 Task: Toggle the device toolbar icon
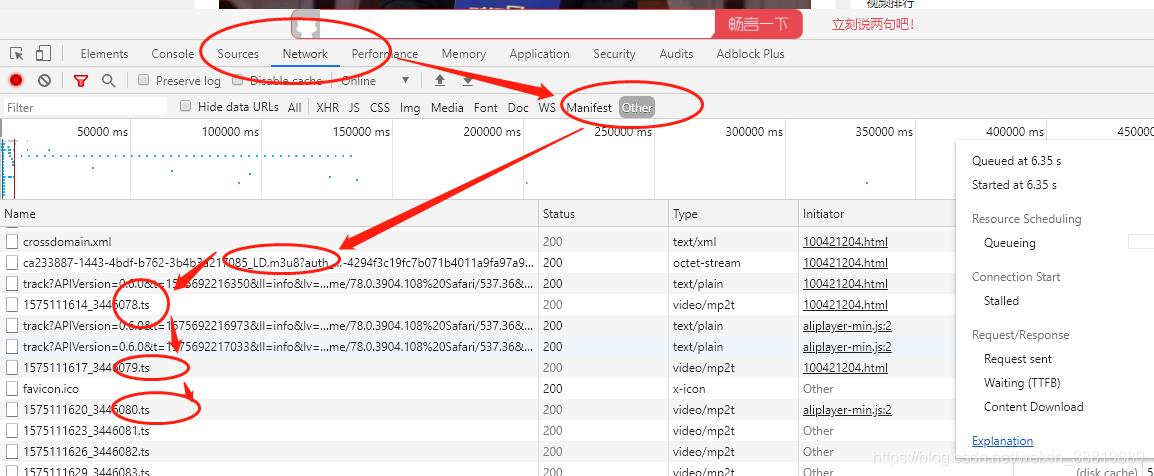click(43, 53)
